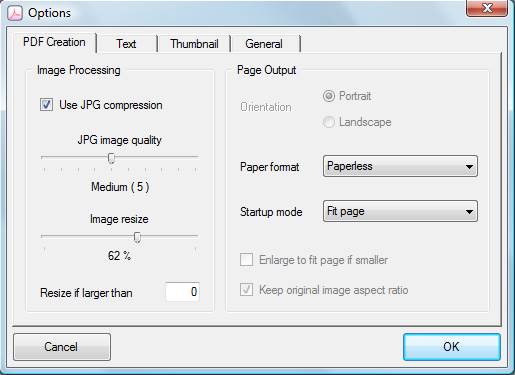Select the PDF Creation tab
This screenshot has height=375, width=515.
click(54, 42)
